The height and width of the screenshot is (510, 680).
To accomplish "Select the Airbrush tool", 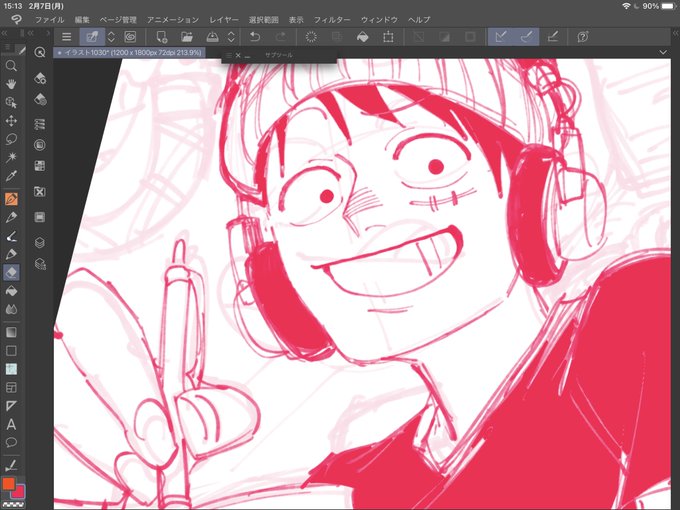I will pos(11,254).
